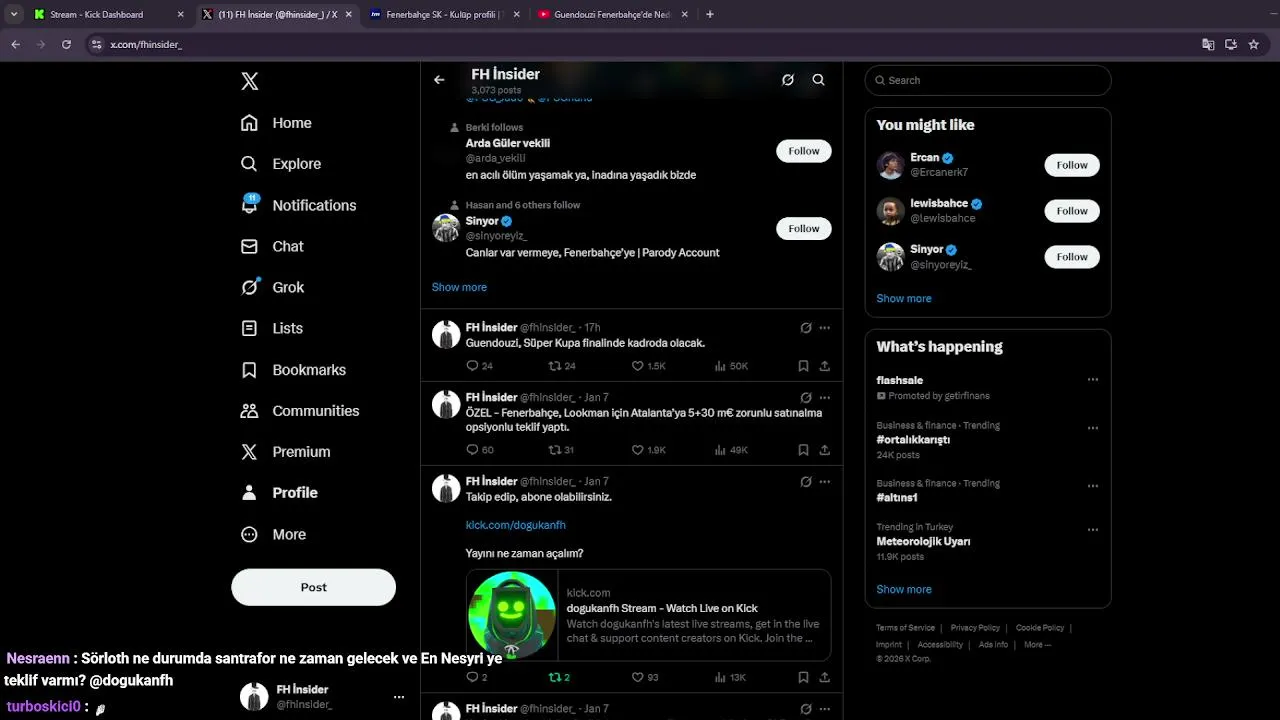This screenshot has height=720, width=1280.
Task: Click the Search input field
Action: pos(988,80)
